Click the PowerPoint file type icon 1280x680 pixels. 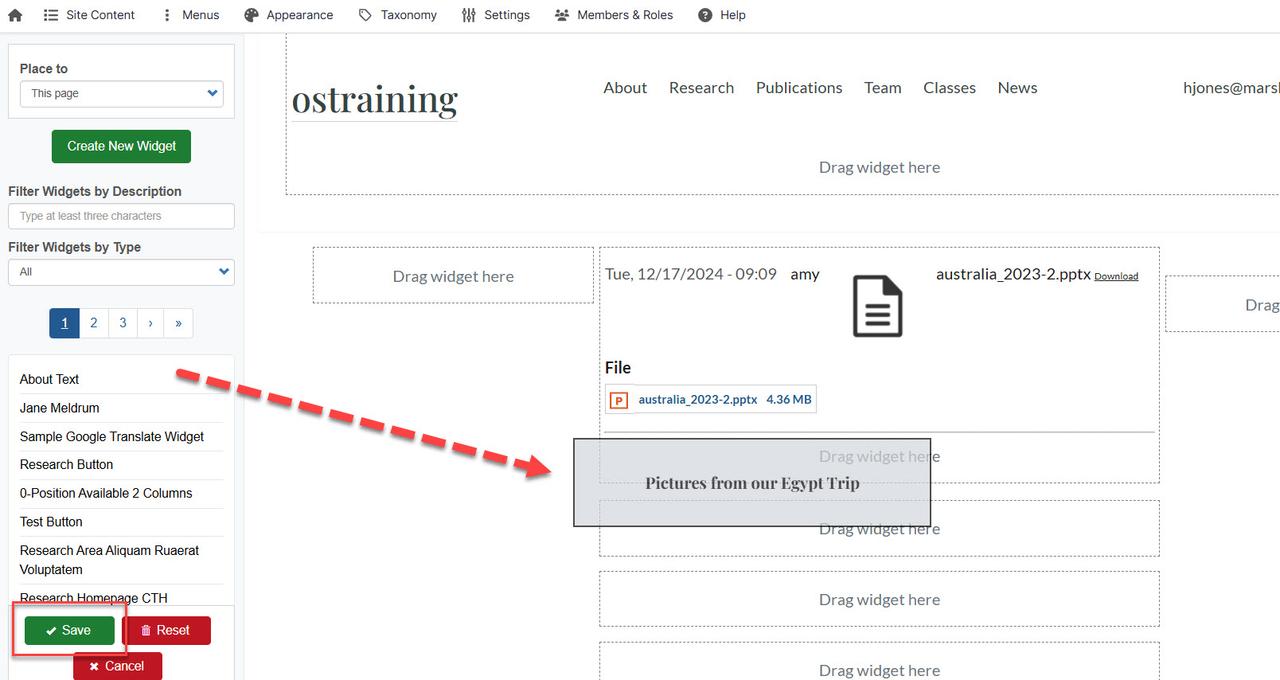pos(619,400)
